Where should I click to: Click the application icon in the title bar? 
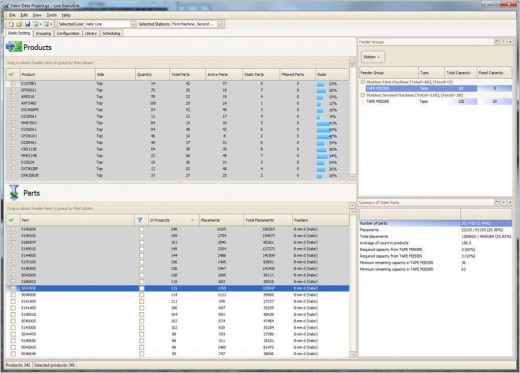tap(5, 6)
